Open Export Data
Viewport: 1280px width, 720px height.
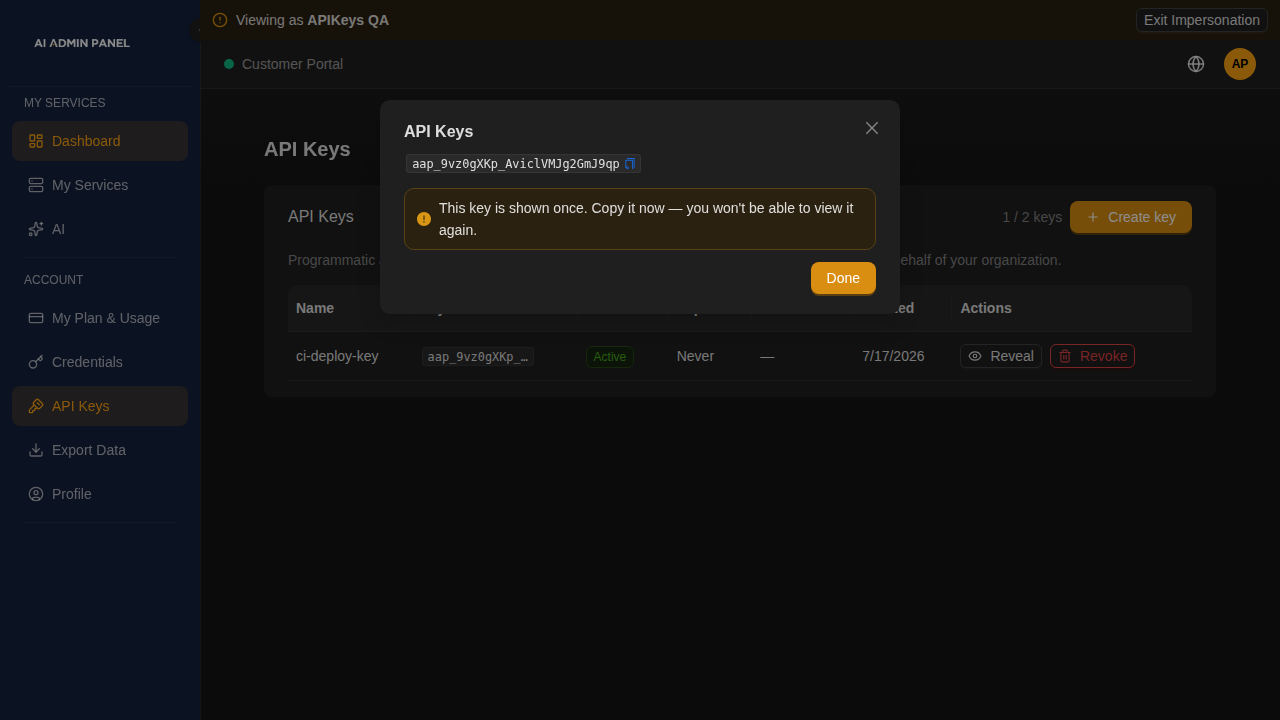click(100, 450)
